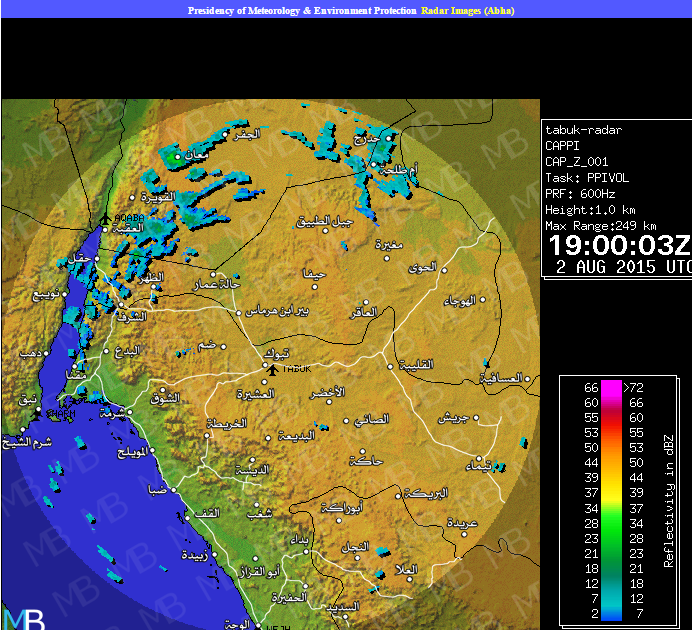
Task: Click the 'شرم الشيخ' map label
Action: click(27, 442)
